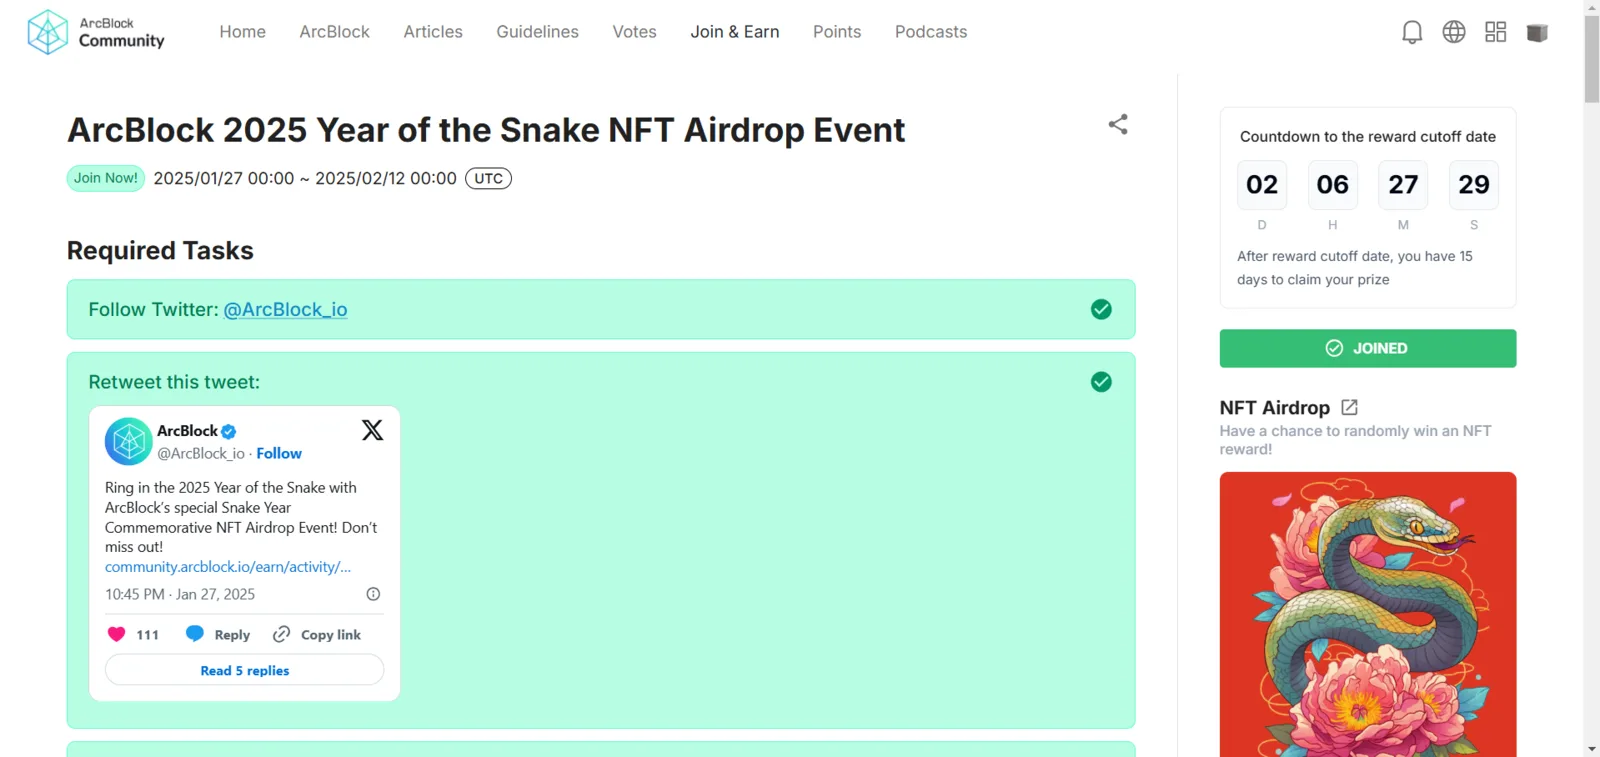The width and height of the screenshot is (1600, 757).
Task: Click the tweet info icon
Action: tap(373, 594)
